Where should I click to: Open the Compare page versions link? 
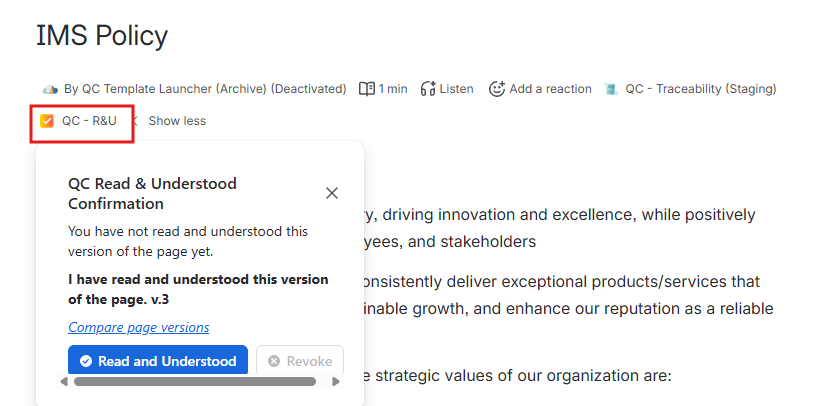(139, 328)
